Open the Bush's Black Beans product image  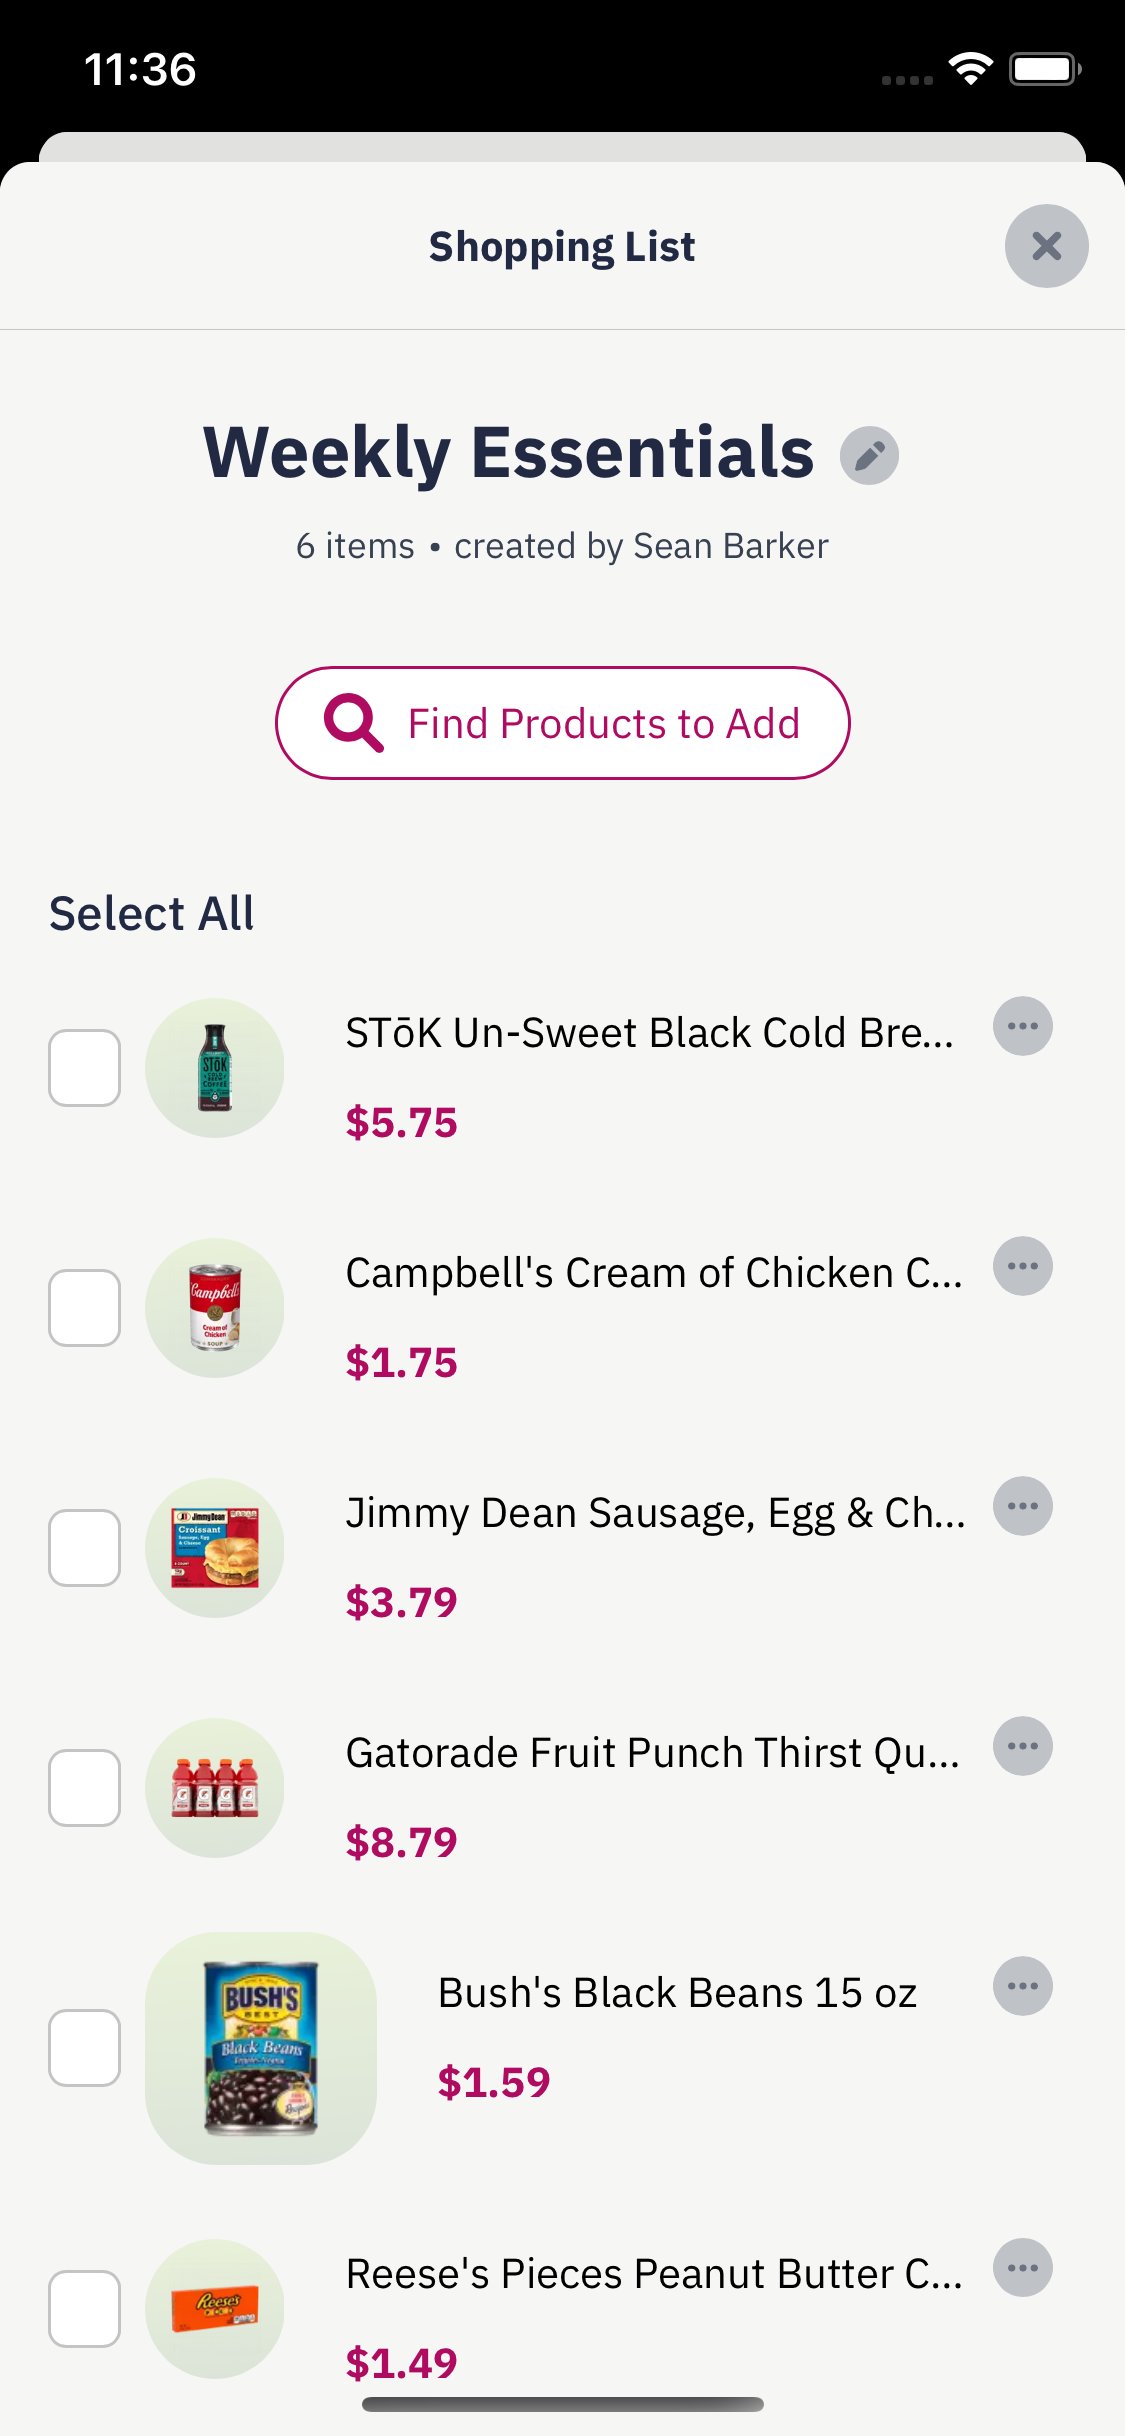click(x=261, y=2048)
